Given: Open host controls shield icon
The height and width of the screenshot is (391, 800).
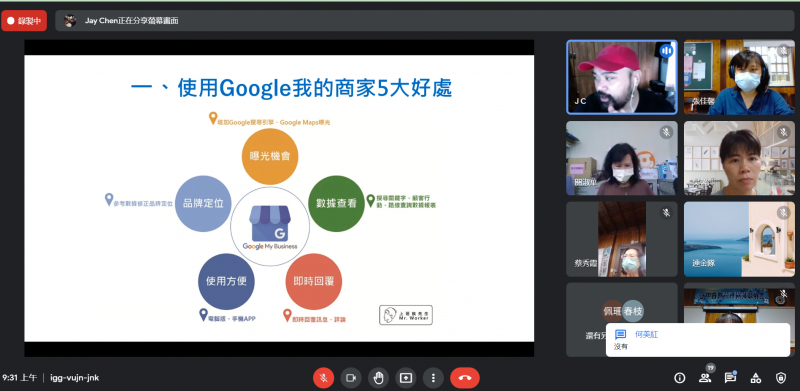Looking at the screenshot, I should tap(781, 378).
